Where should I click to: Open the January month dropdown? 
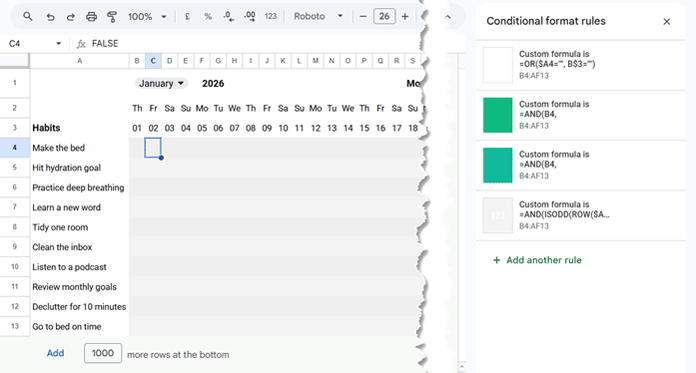[161, 83]
